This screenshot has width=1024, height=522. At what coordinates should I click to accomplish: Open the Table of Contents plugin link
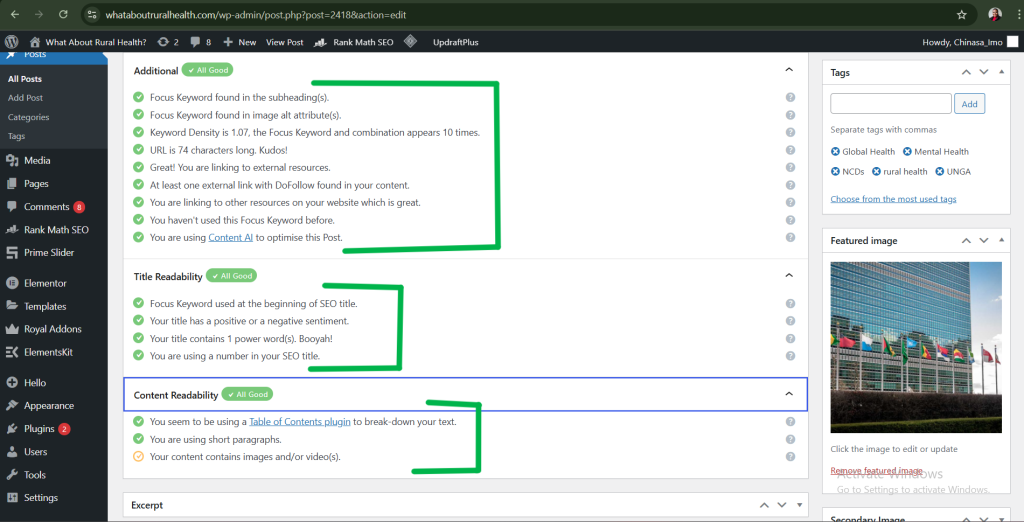tap(300, 422)
